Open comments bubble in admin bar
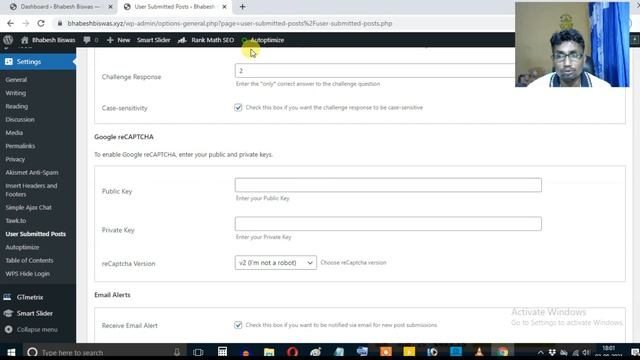 [x=87, y=40]
